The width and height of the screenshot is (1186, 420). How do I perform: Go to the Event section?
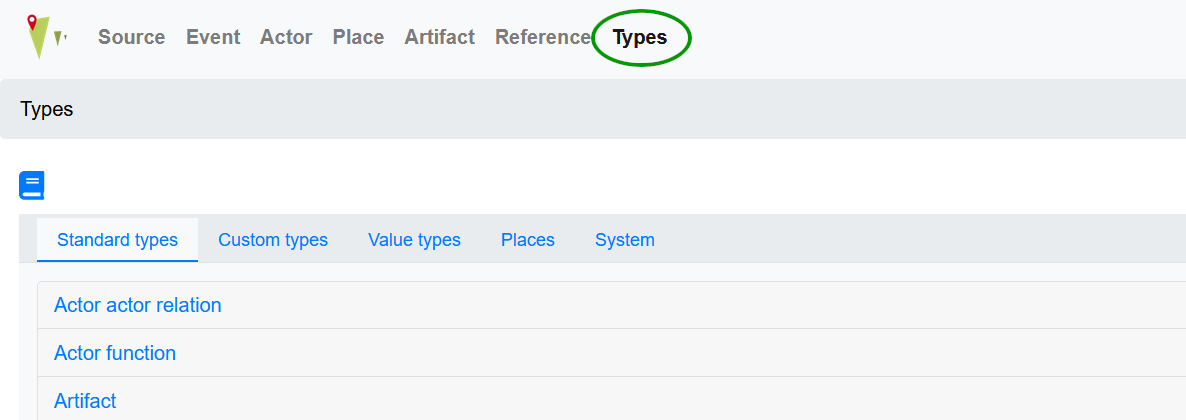click(x=213, y=37)
